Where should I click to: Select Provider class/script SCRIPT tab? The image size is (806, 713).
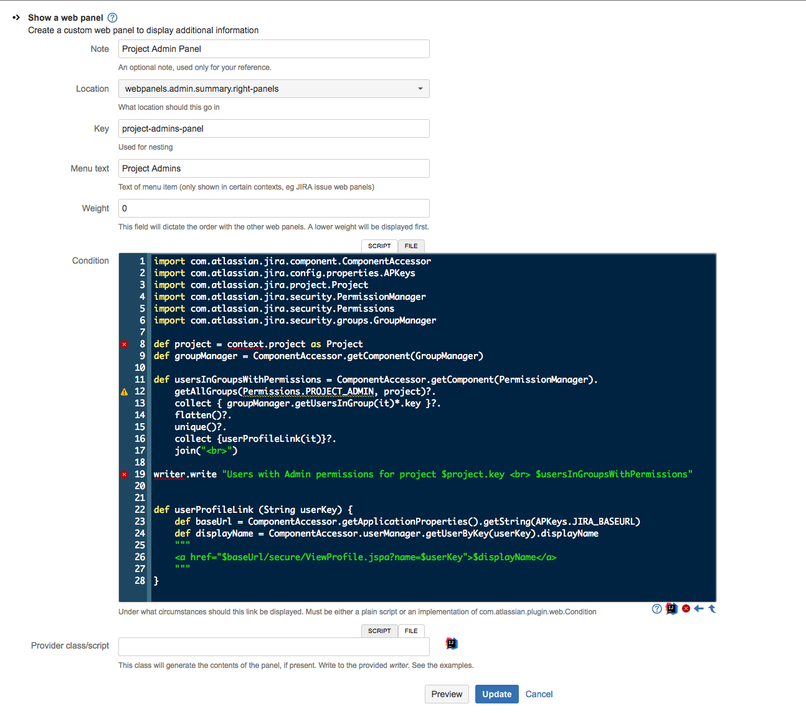click(x=379, y=631)
